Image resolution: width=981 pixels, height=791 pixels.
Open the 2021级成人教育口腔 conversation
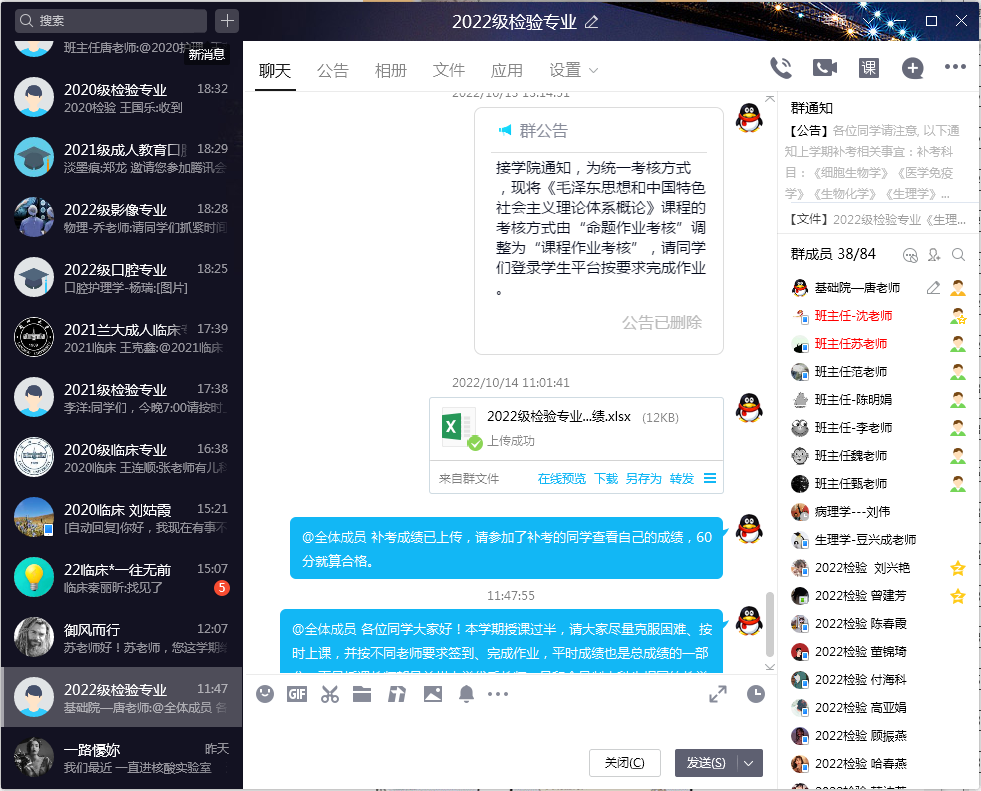coord(121,158)
